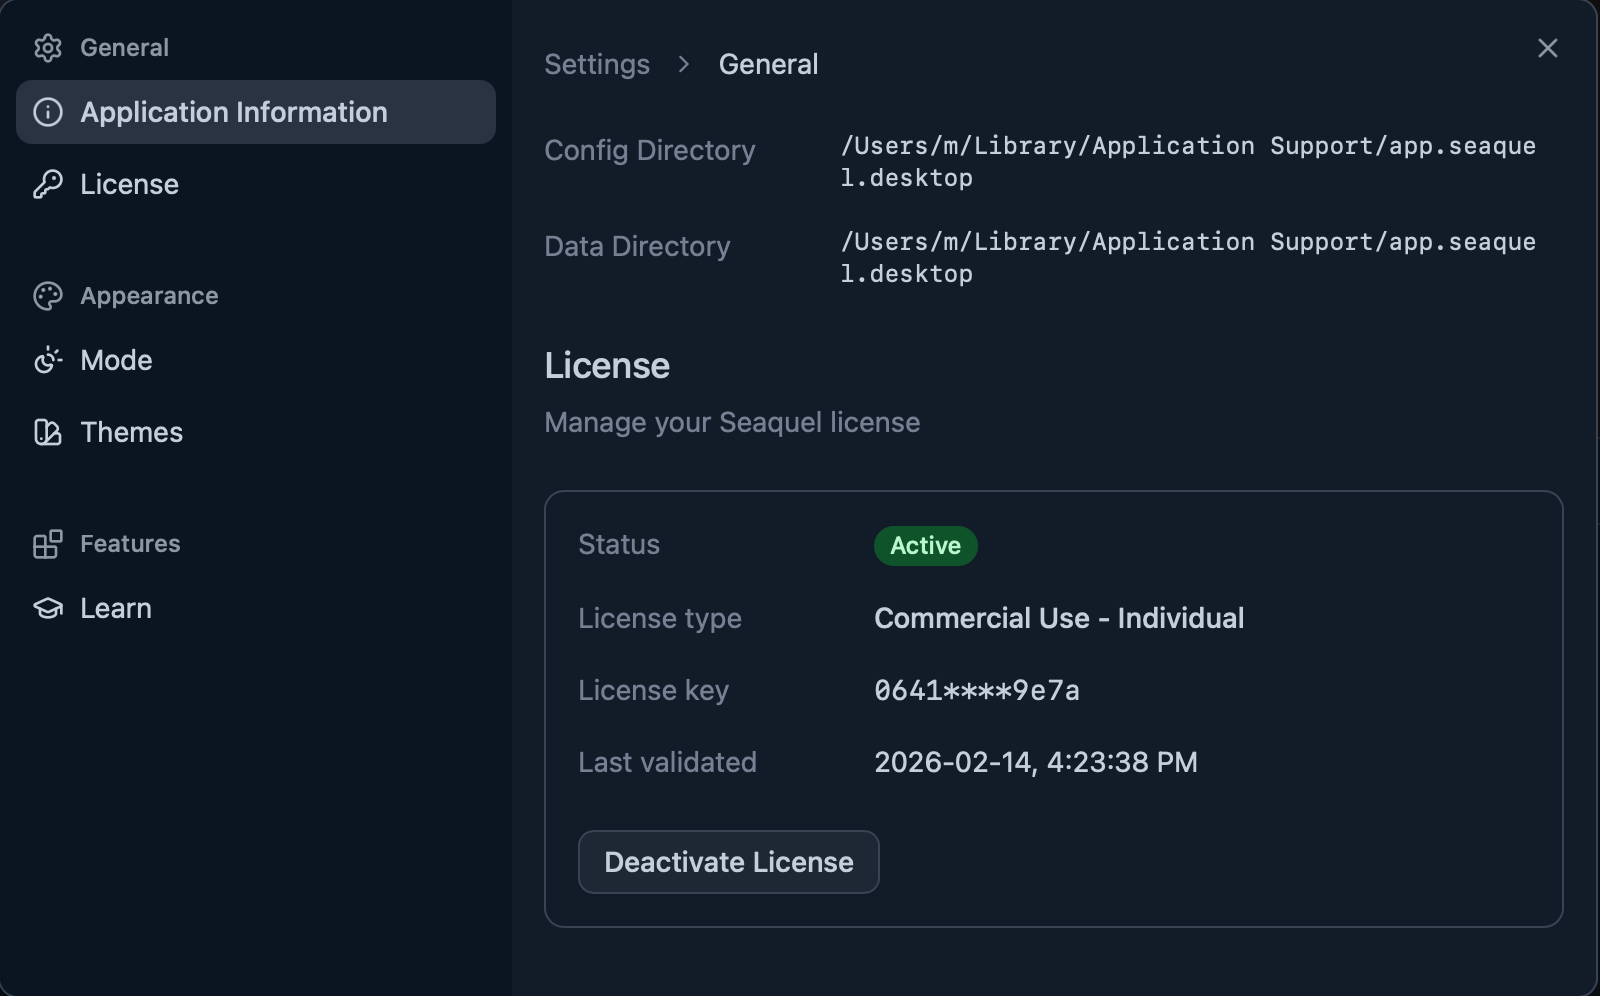
Task: Click the masked license key value
Action: pyautogui.click(x=976, y=690)
